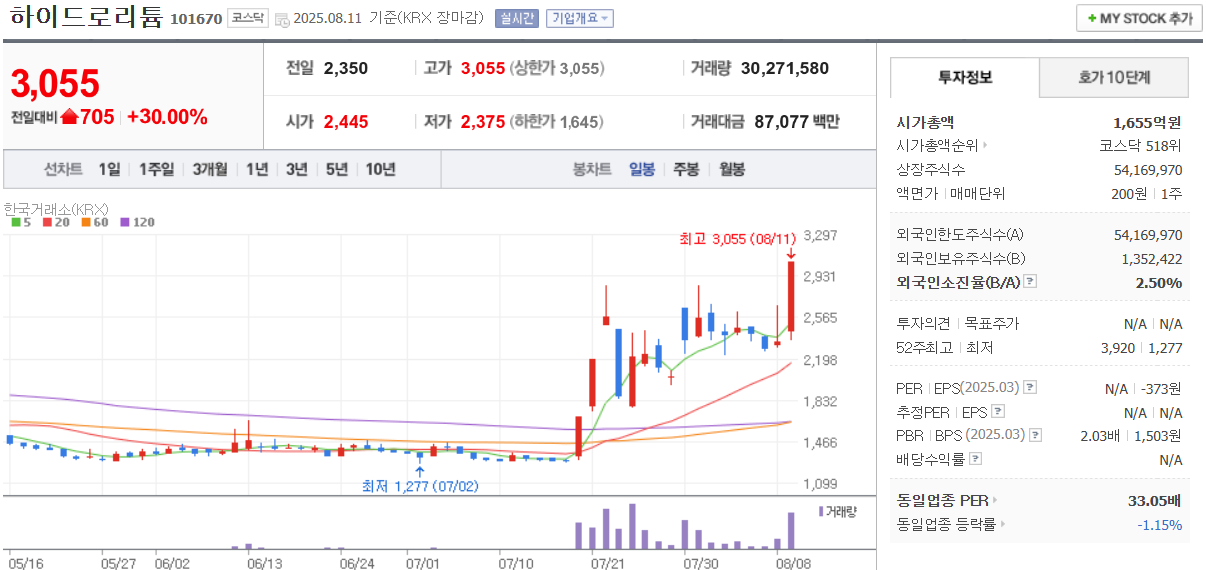Screen dimensions: 1206x570
Task: Click the 동일업종 PER value 33.05배
Action: [x=1155, y=500]
